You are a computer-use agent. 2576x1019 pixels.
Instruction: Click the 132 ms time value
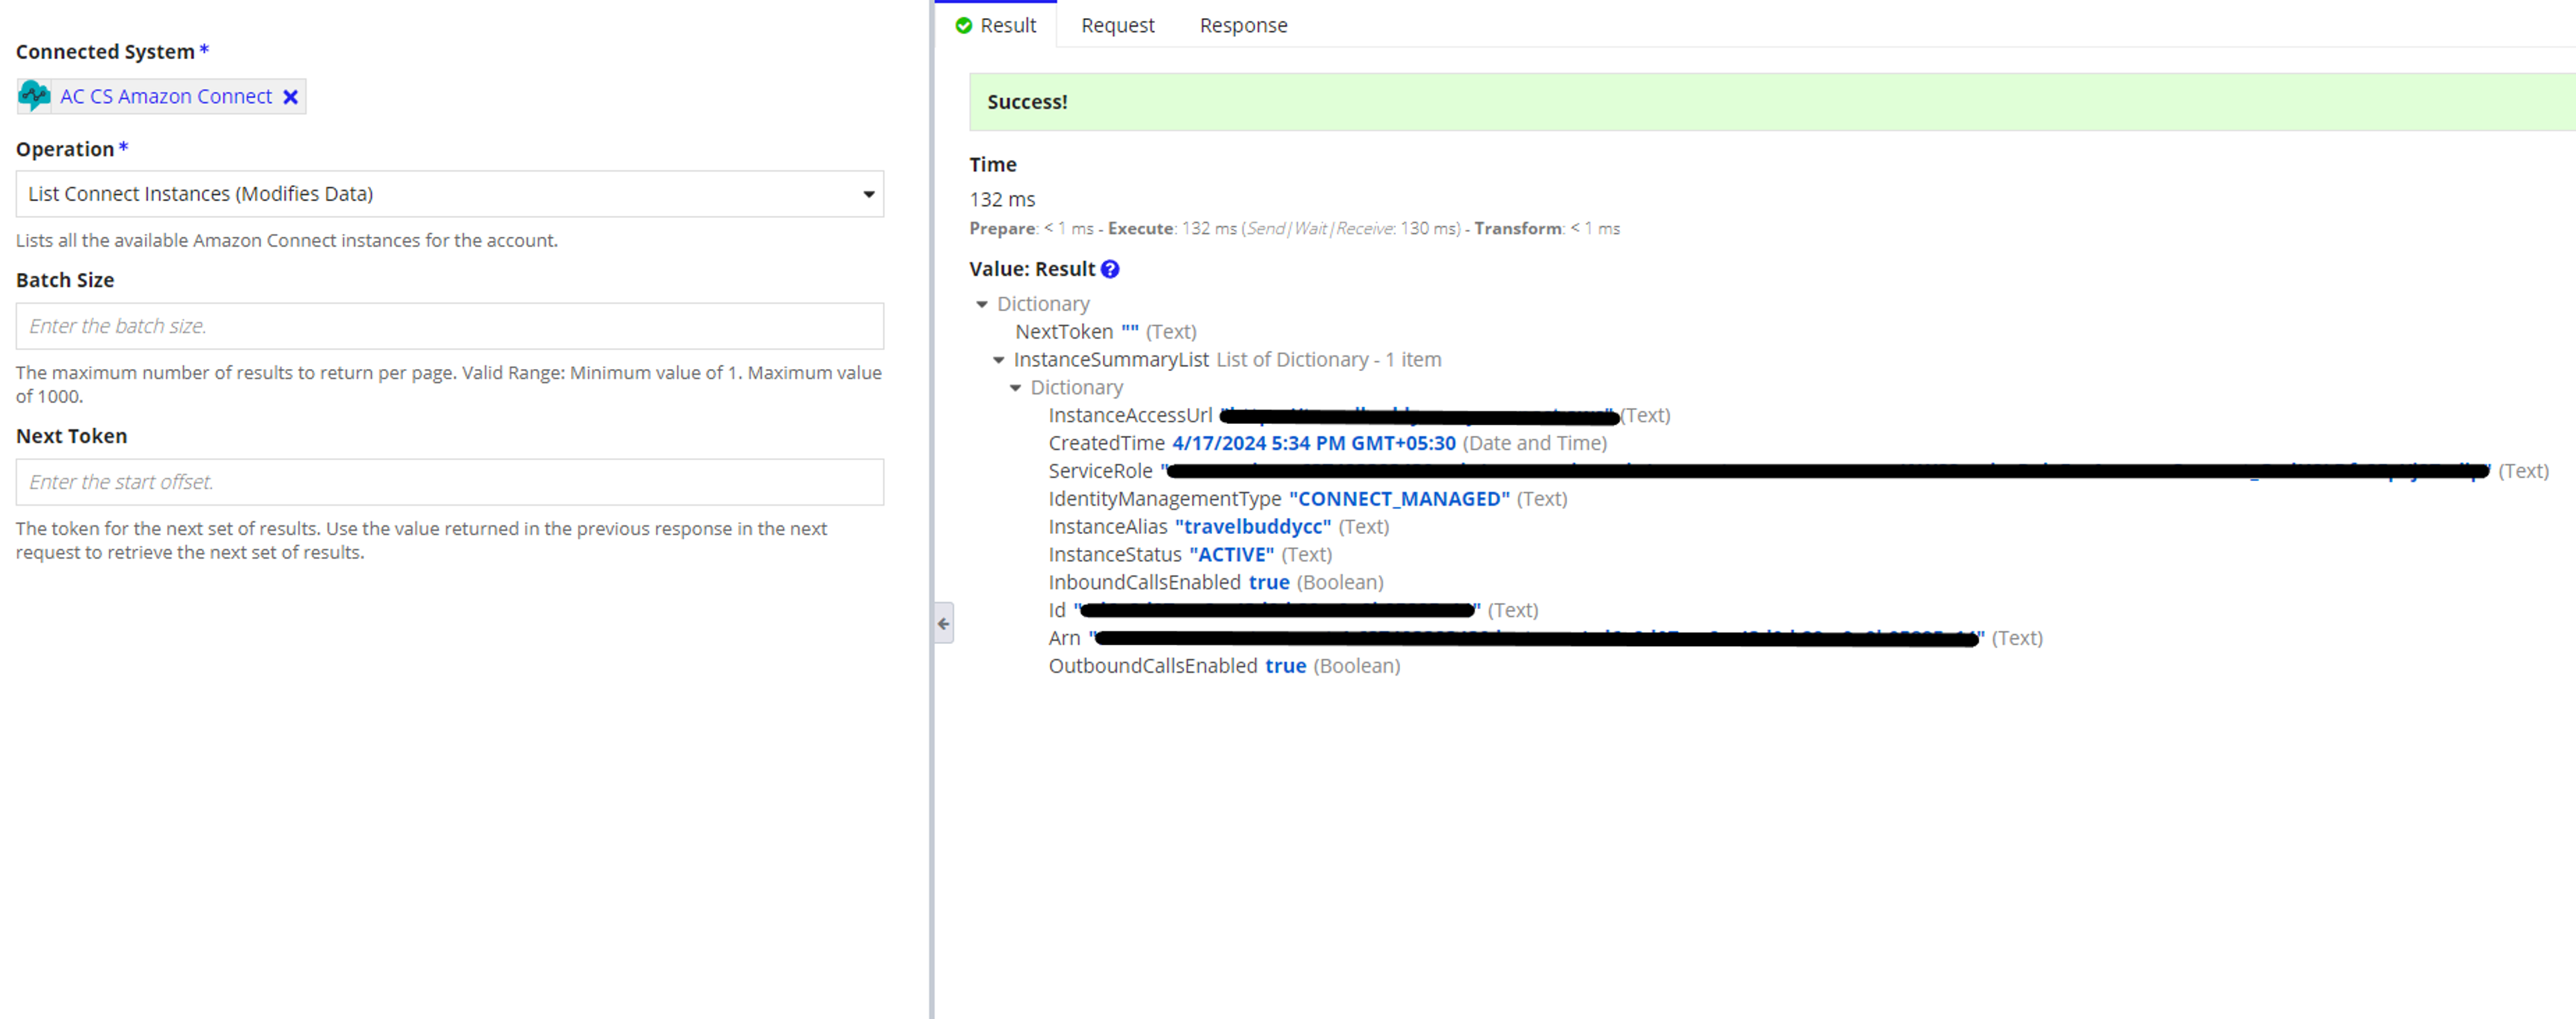pyautogui.click(x=1002, y=200)
